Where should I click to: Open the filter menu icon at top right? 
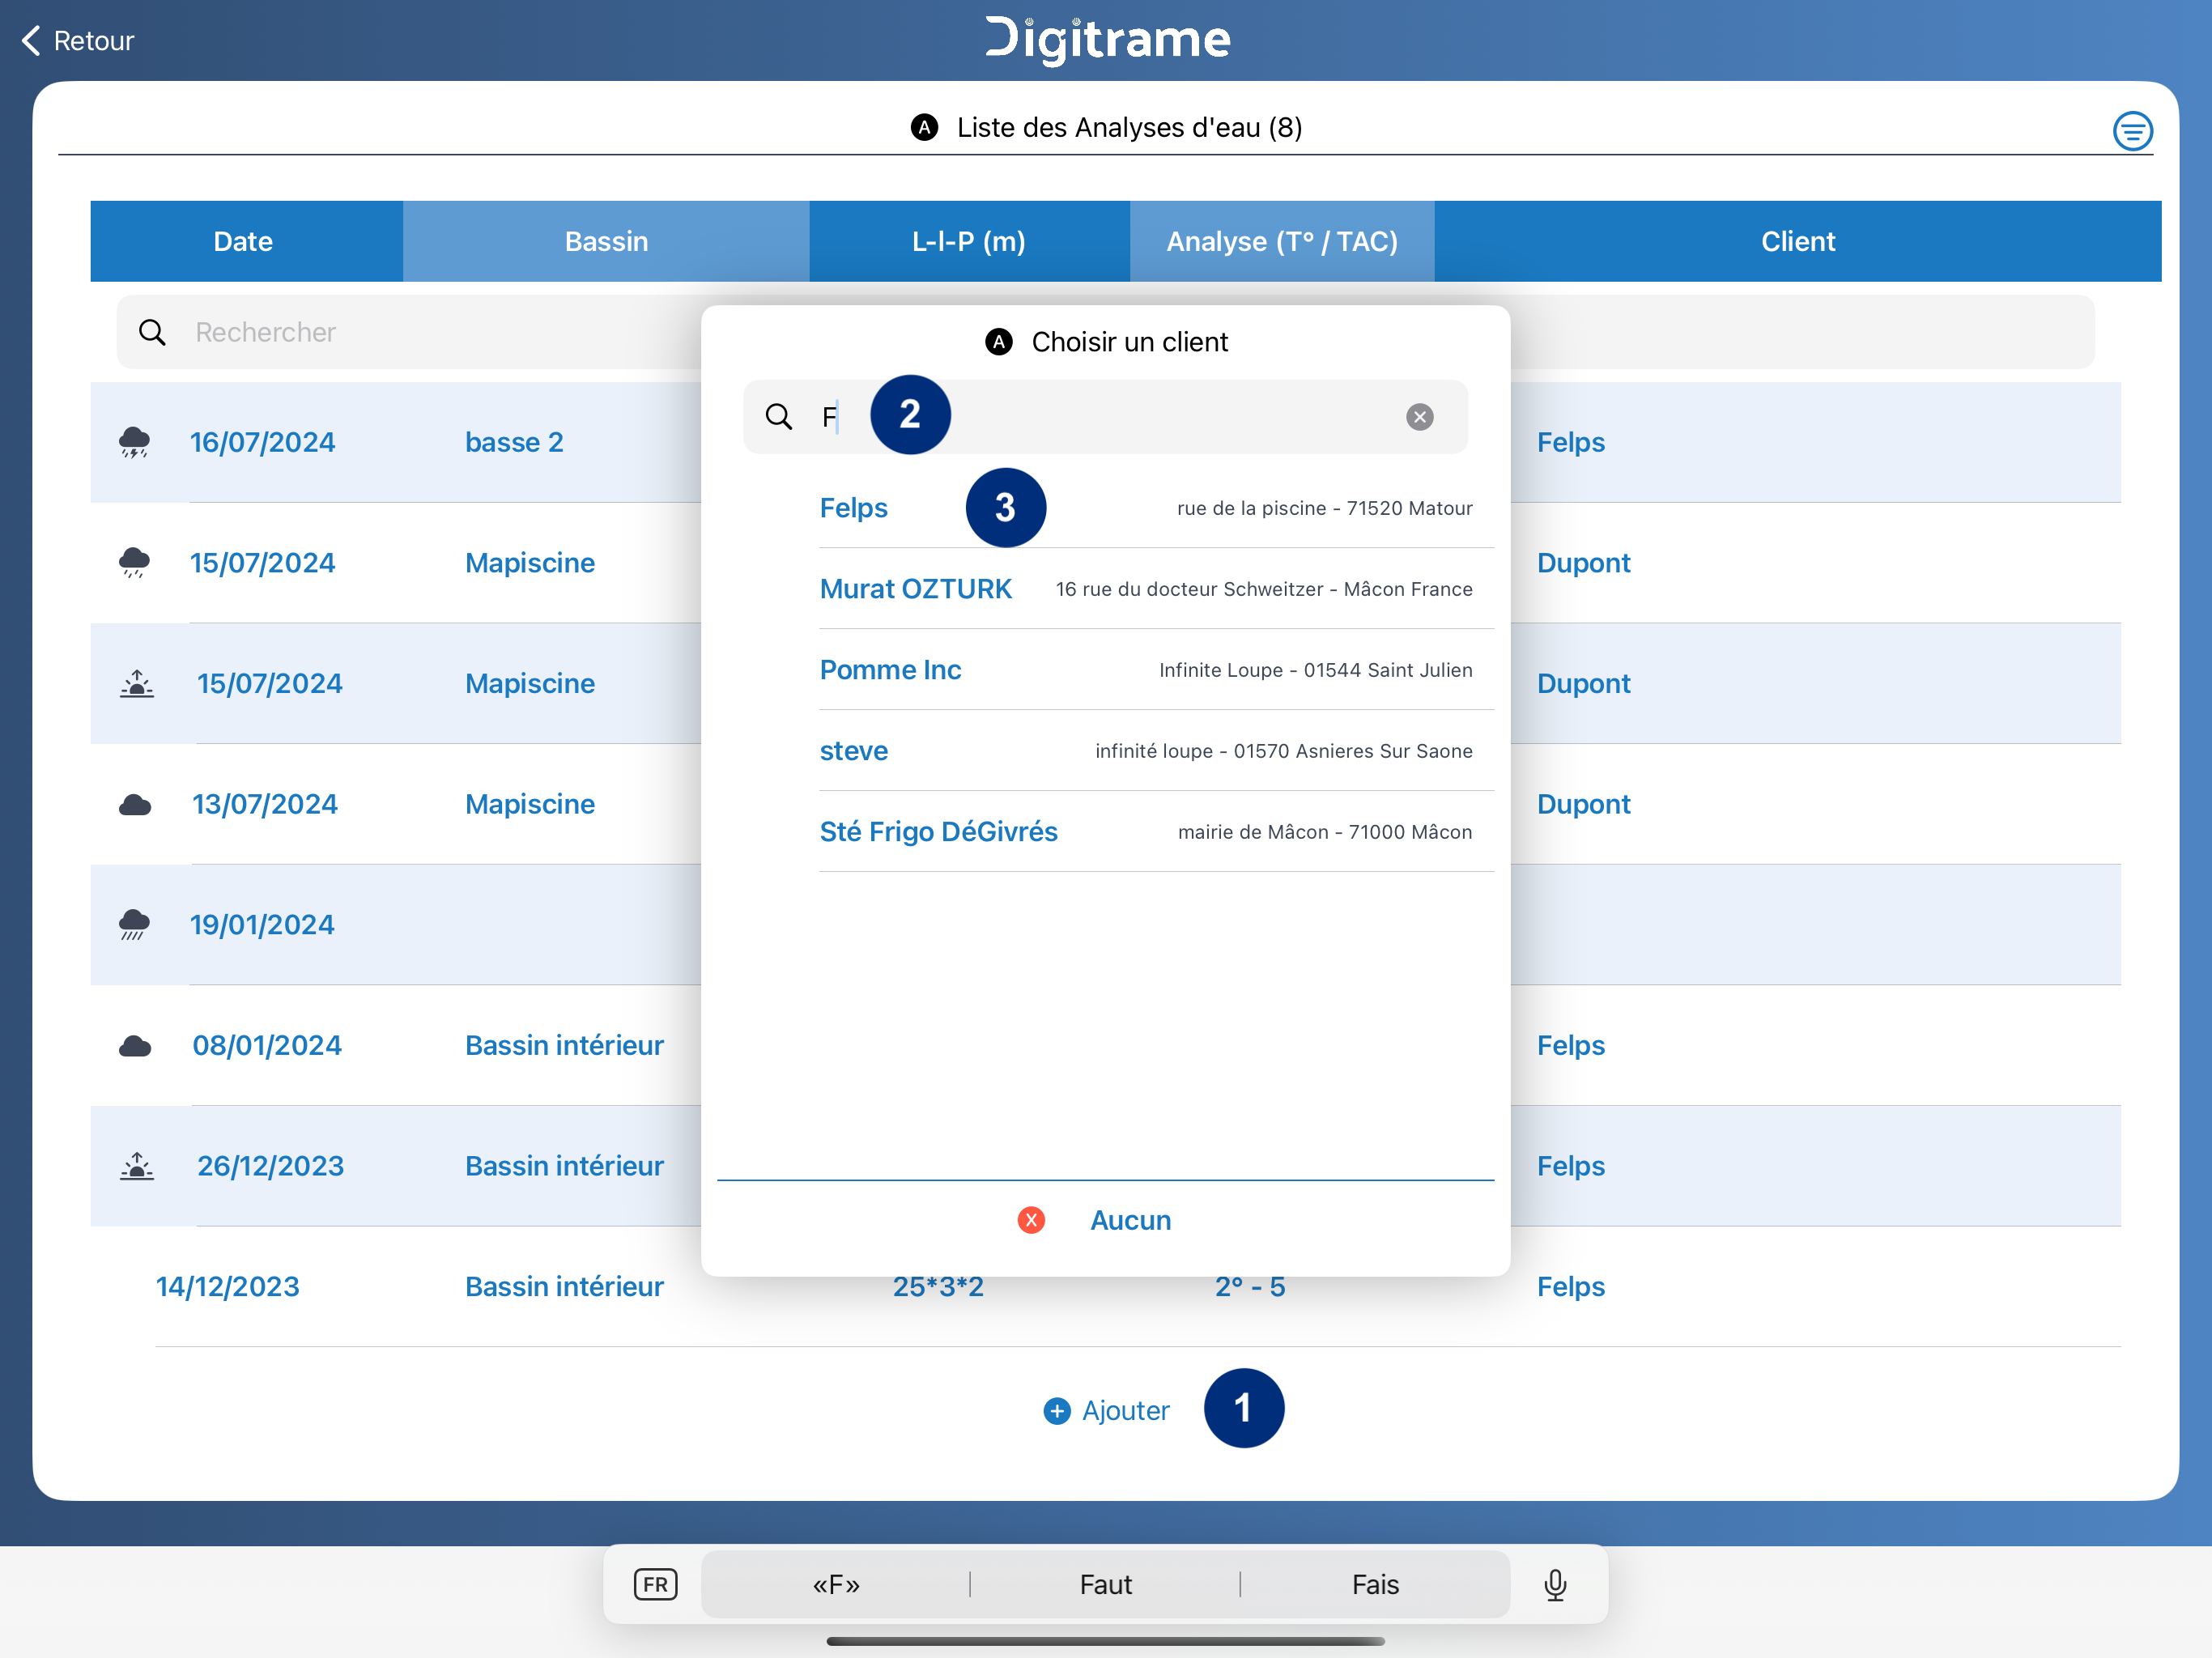[2132, 130]
